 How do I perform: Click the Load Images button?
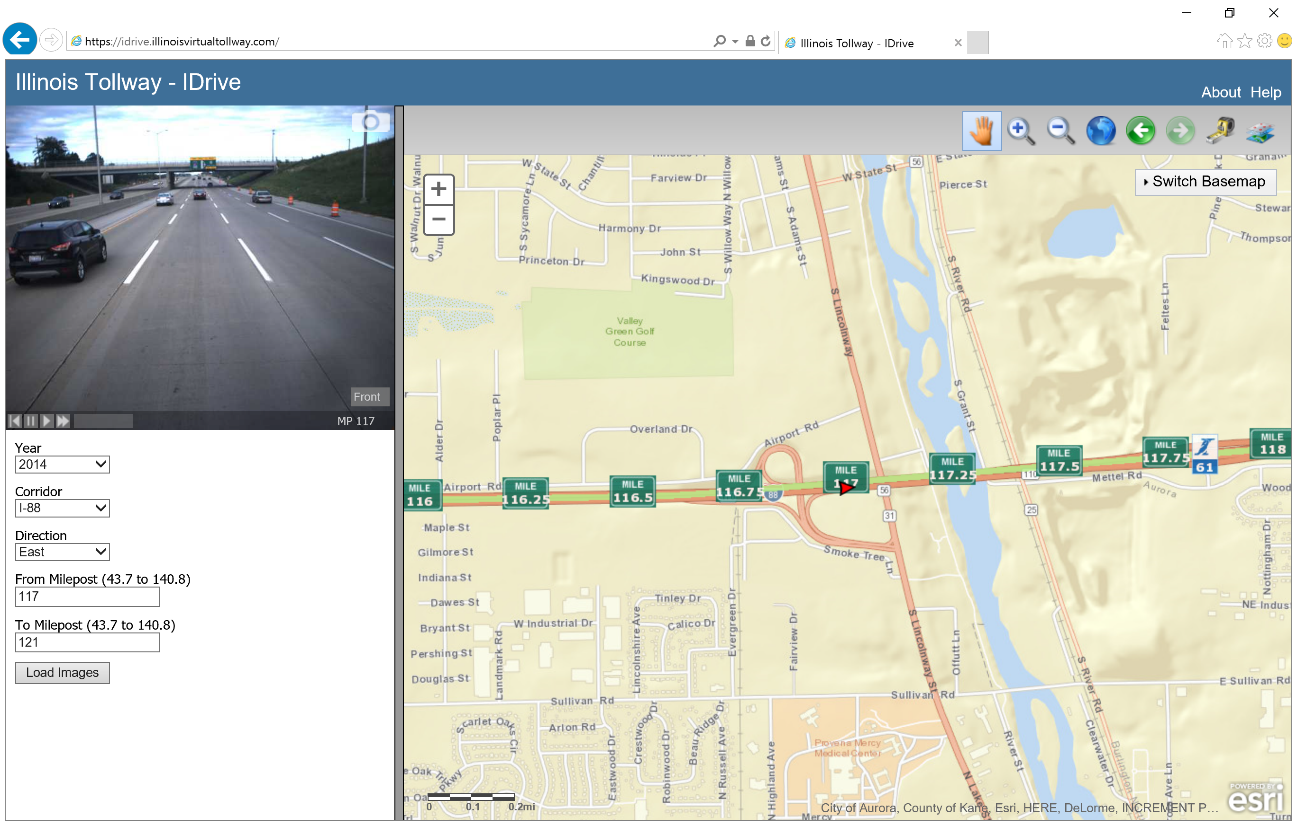coord(62,673)
